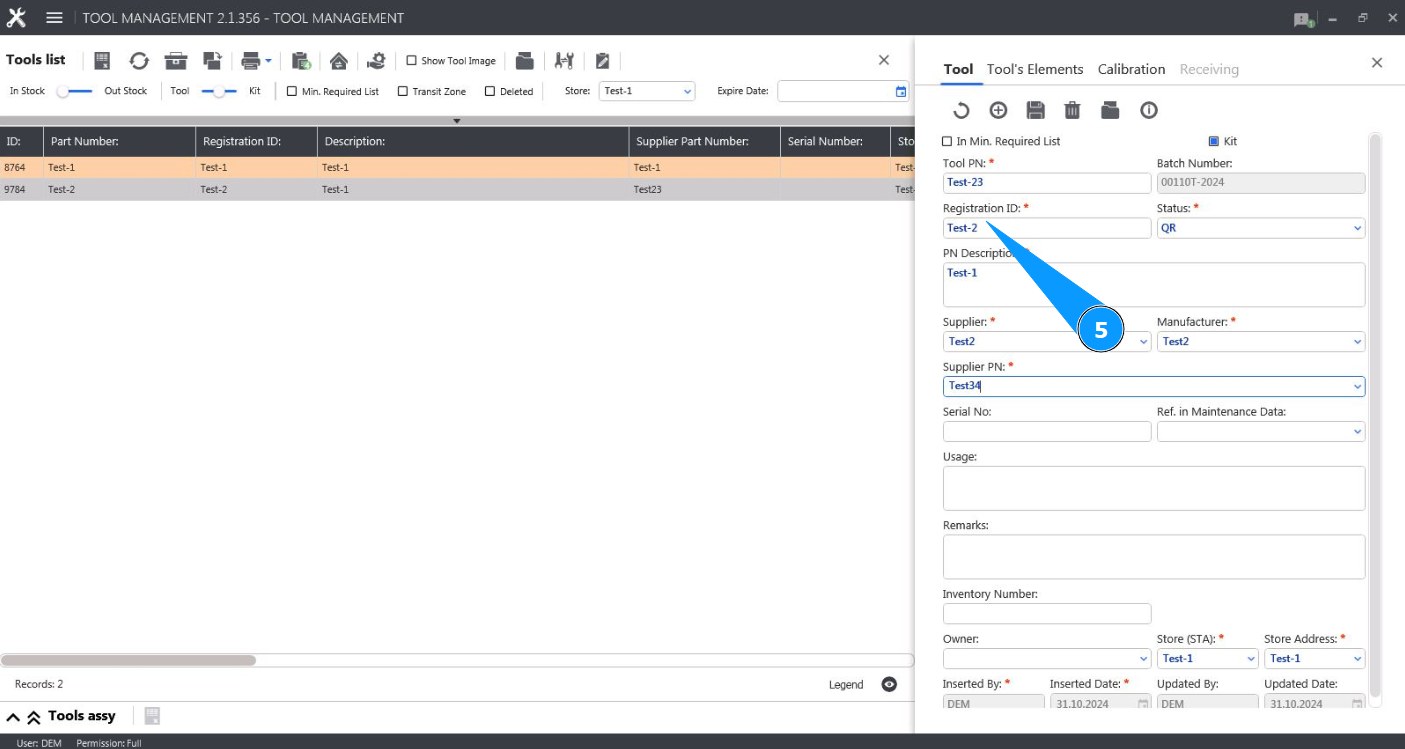Click the Serial No input field

click(1047, 431)
